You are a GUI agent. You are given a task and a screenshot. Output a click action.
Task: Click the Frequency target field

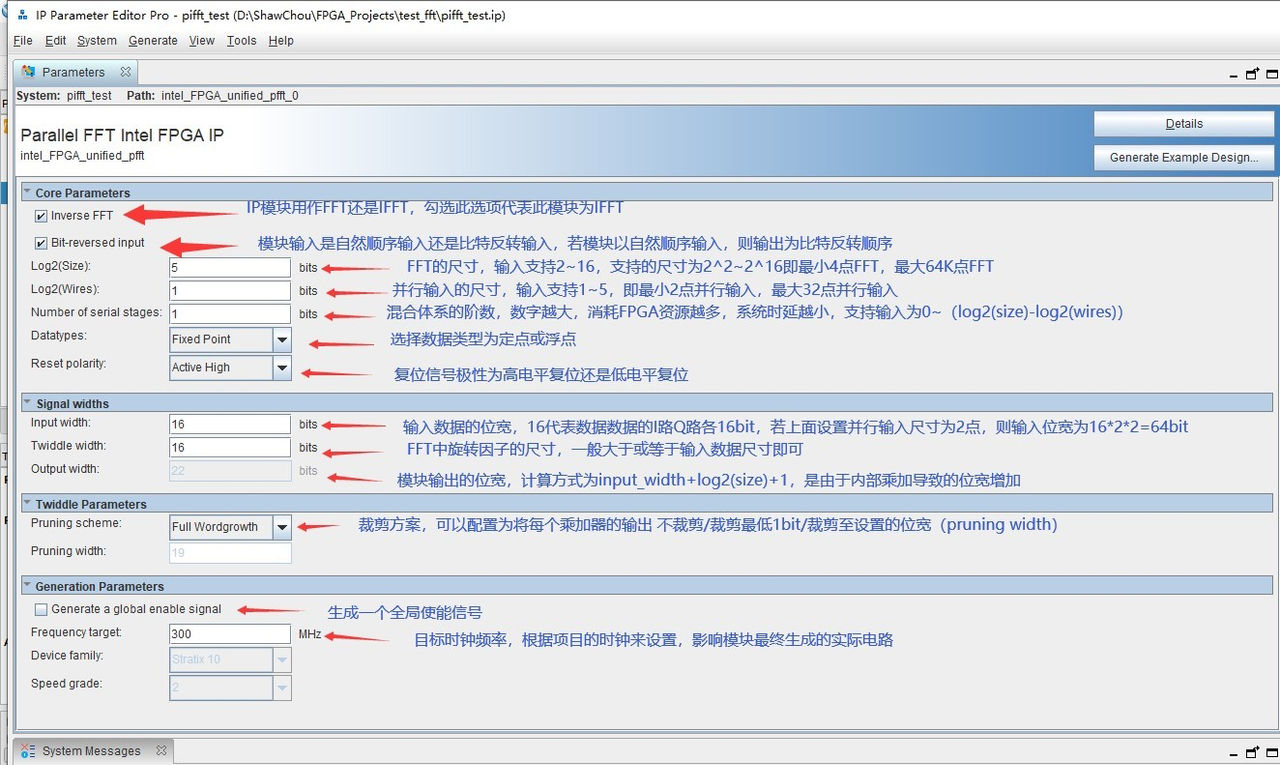pyautogui.click(x=230, y=634)
